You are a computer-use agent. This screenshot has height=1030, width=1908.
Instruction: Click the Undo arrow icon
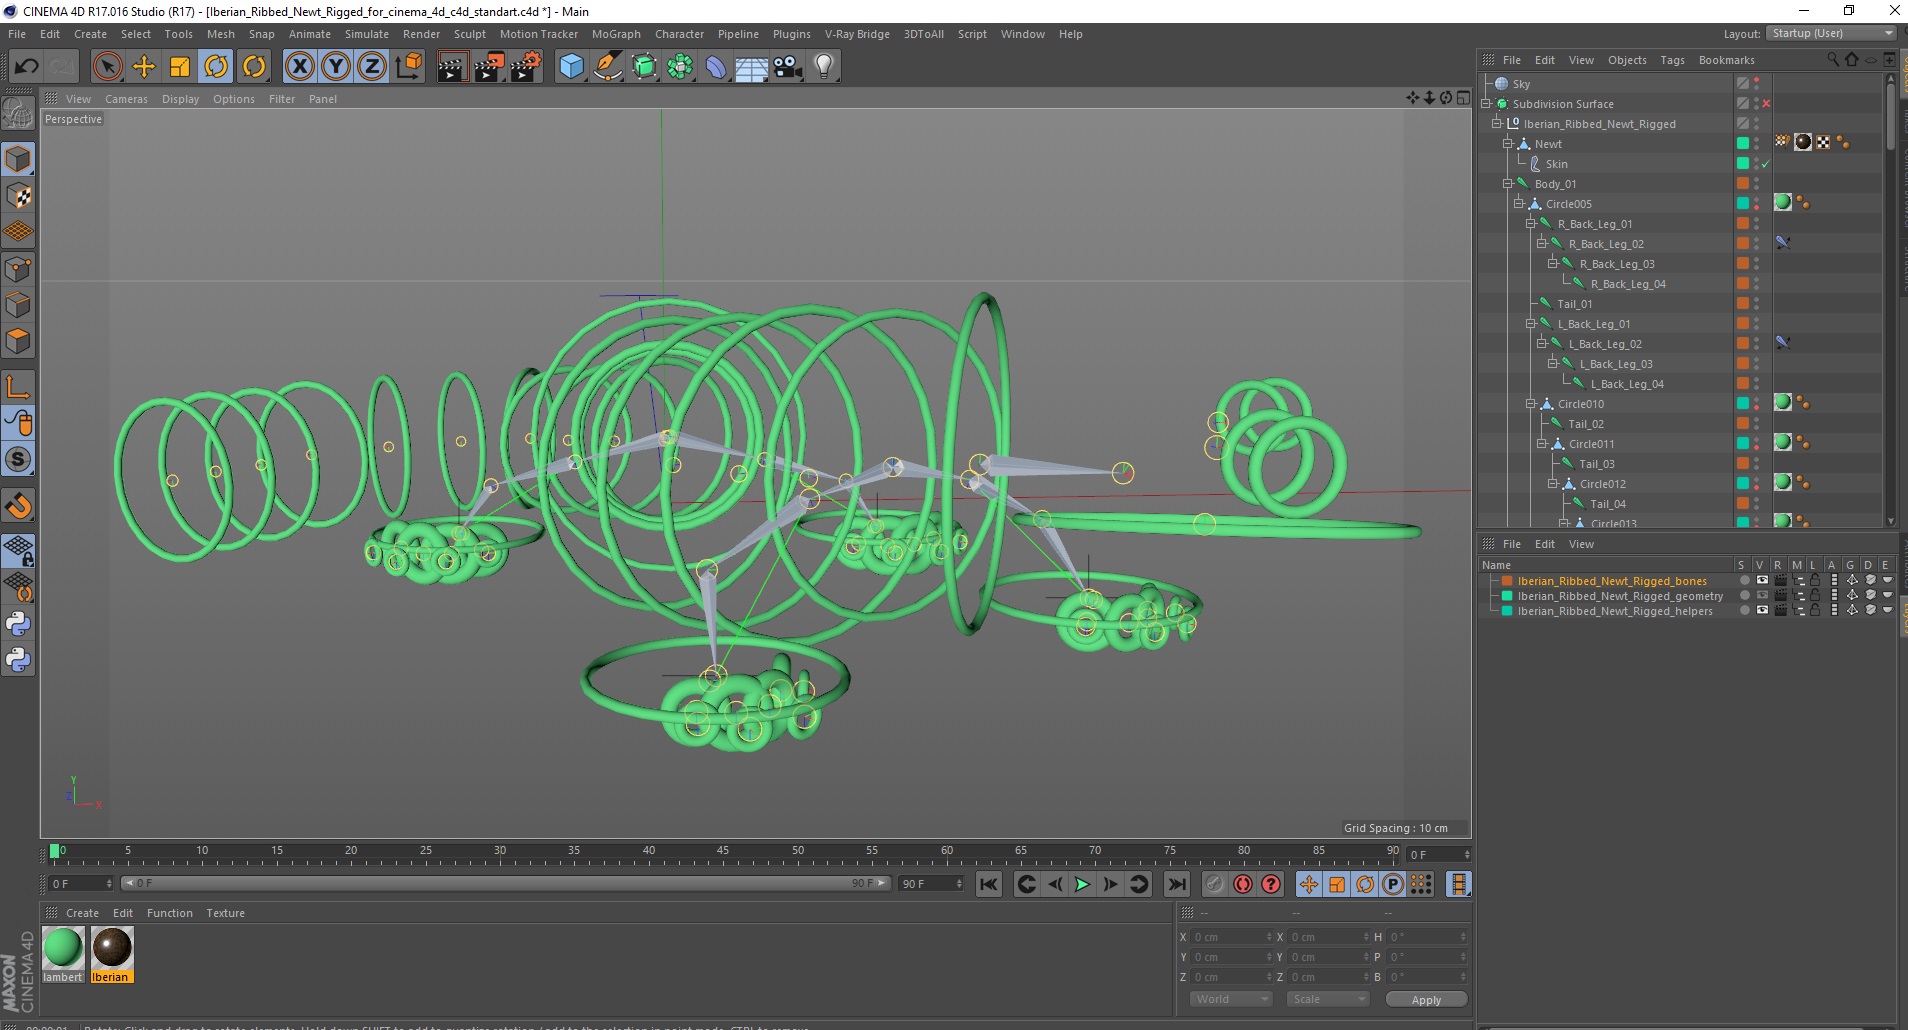[x=26, y=67]
